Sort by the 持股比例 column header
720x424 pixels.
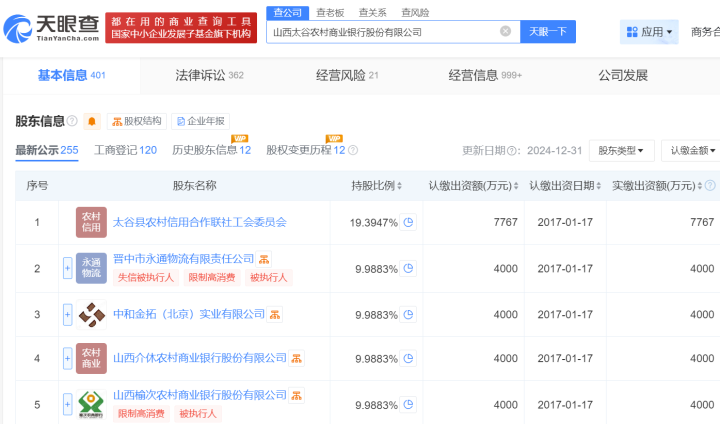pyautogui.click(x=378, y=186)
